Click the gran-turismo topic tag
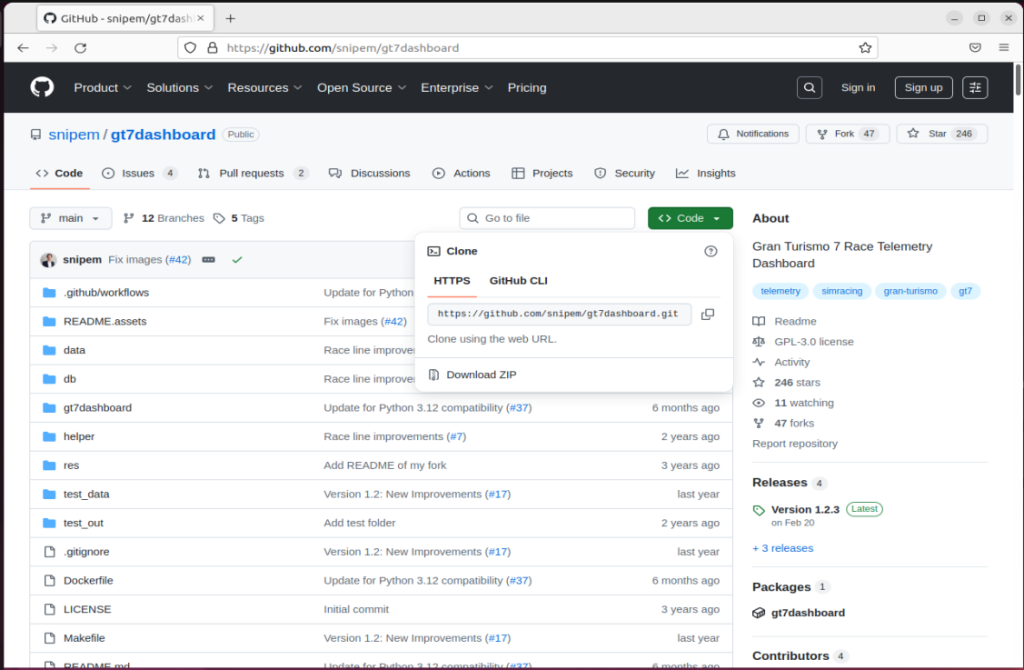 (910, 291)
